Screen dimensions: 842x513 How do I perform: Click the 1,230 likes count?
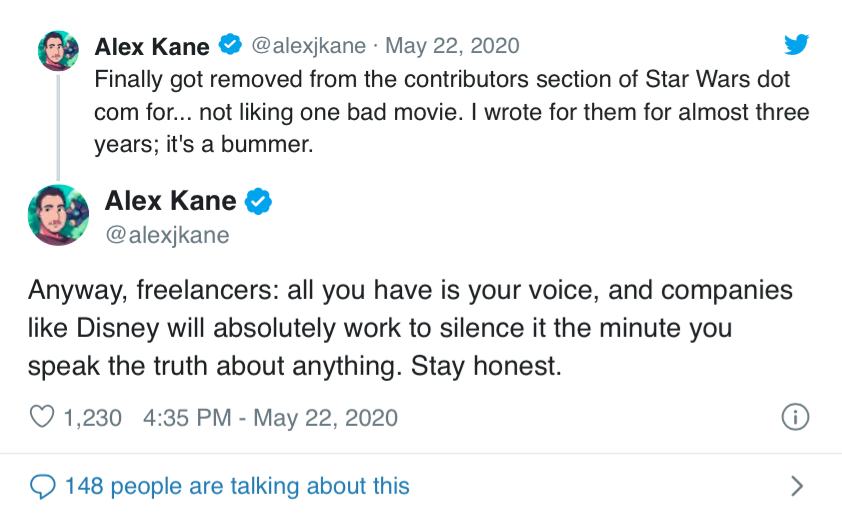pyautogui.click(x=92, y=417)
